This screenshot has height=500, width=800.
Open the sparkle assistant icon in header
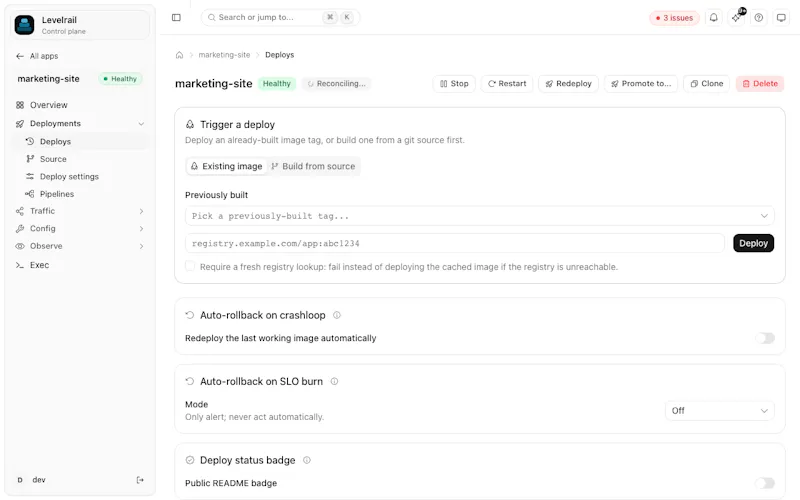(736, 17)
